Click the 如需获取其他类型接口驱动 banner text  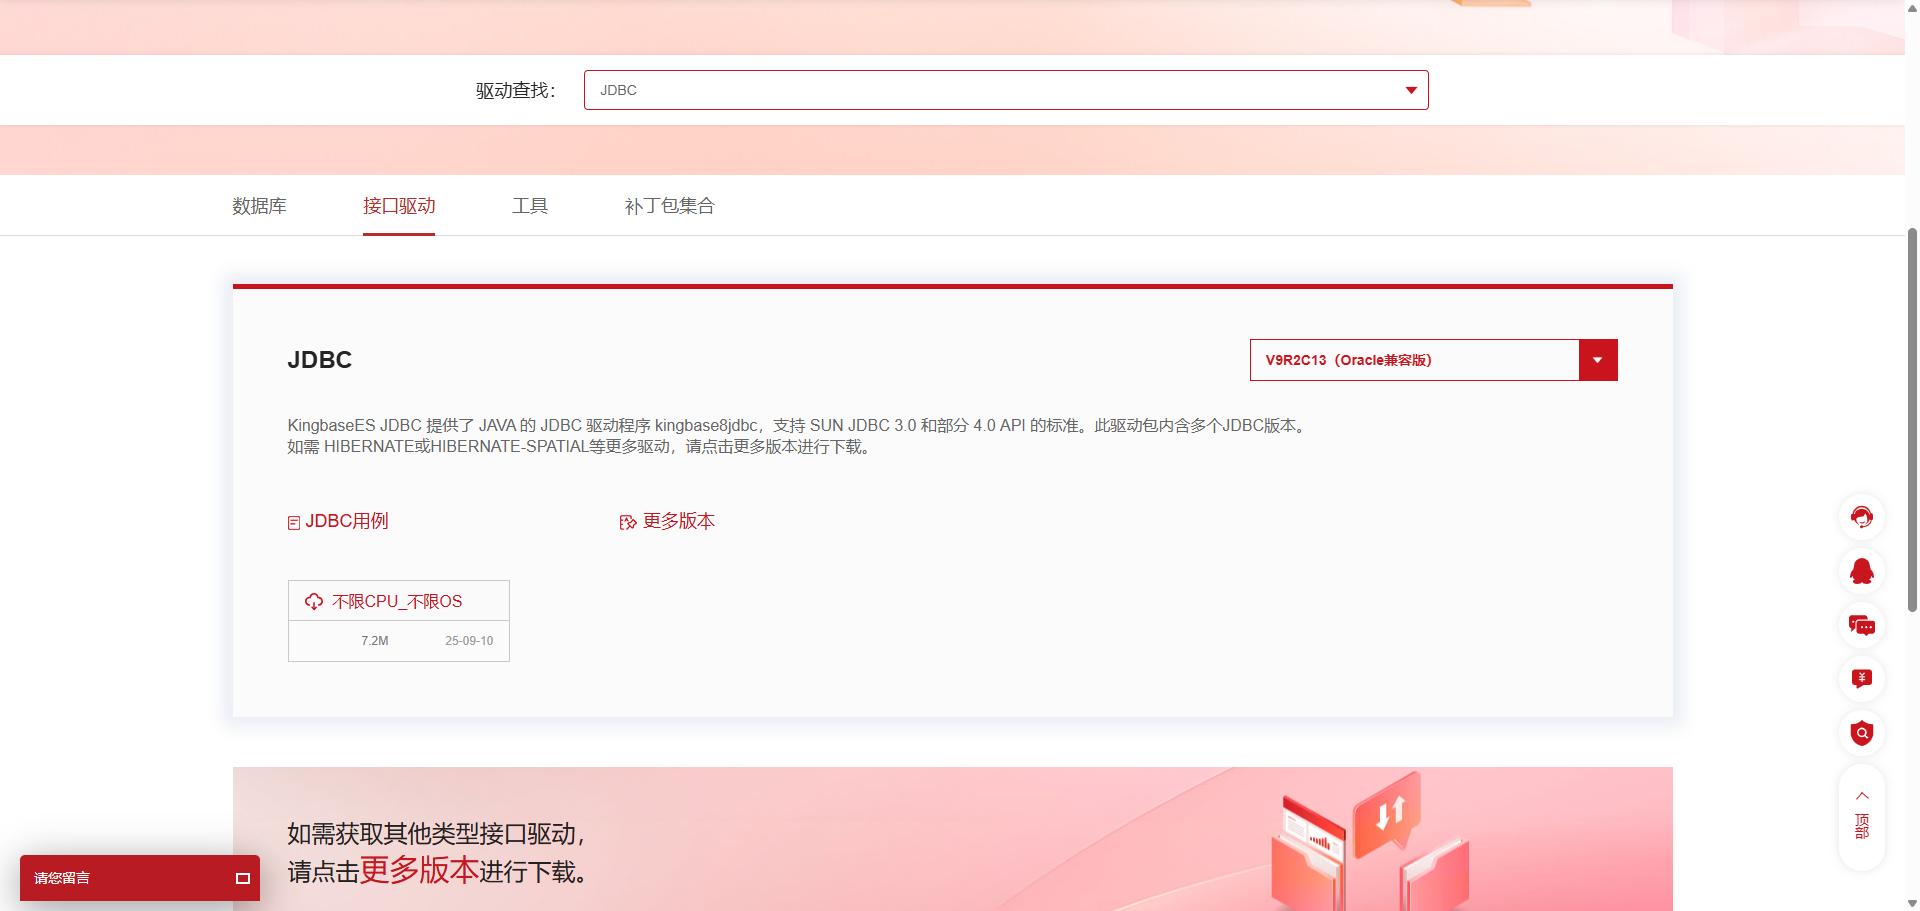pos(436,834)
